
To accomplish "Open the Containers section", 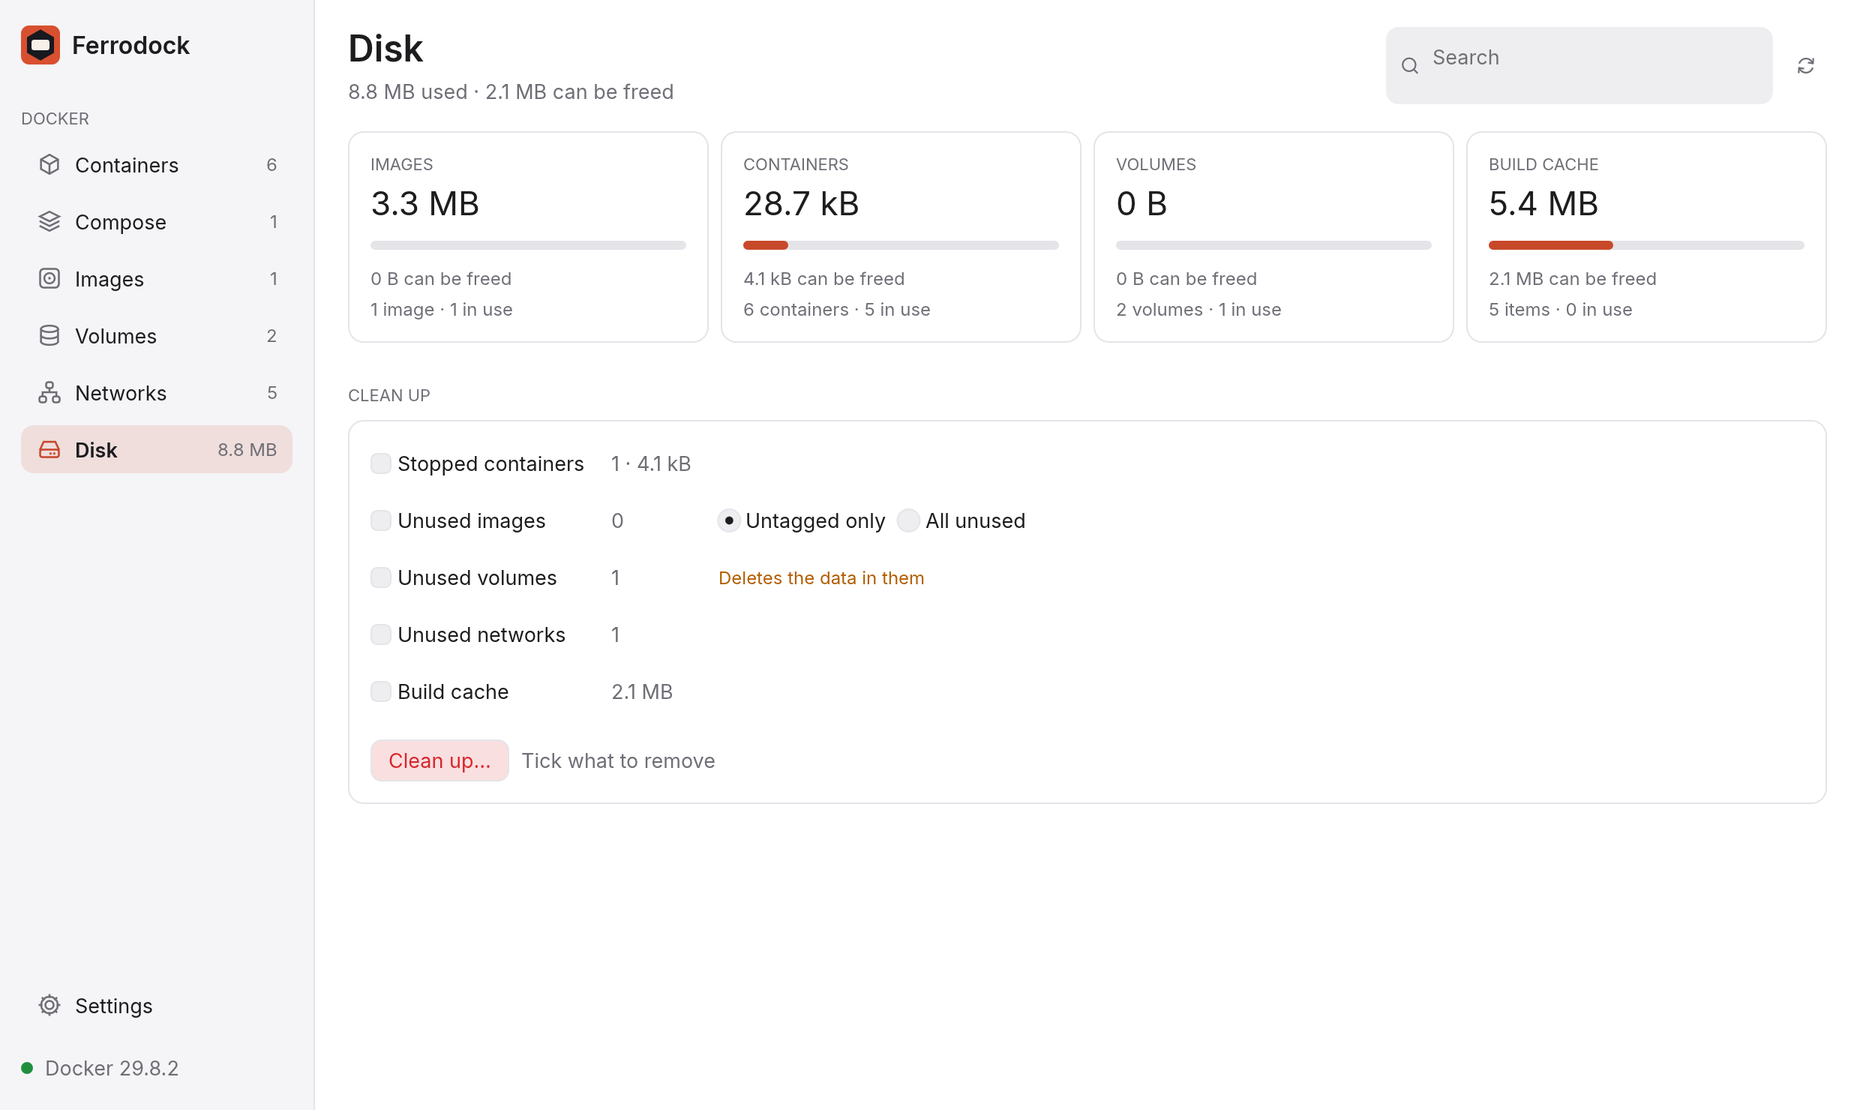I will [156, 165].
